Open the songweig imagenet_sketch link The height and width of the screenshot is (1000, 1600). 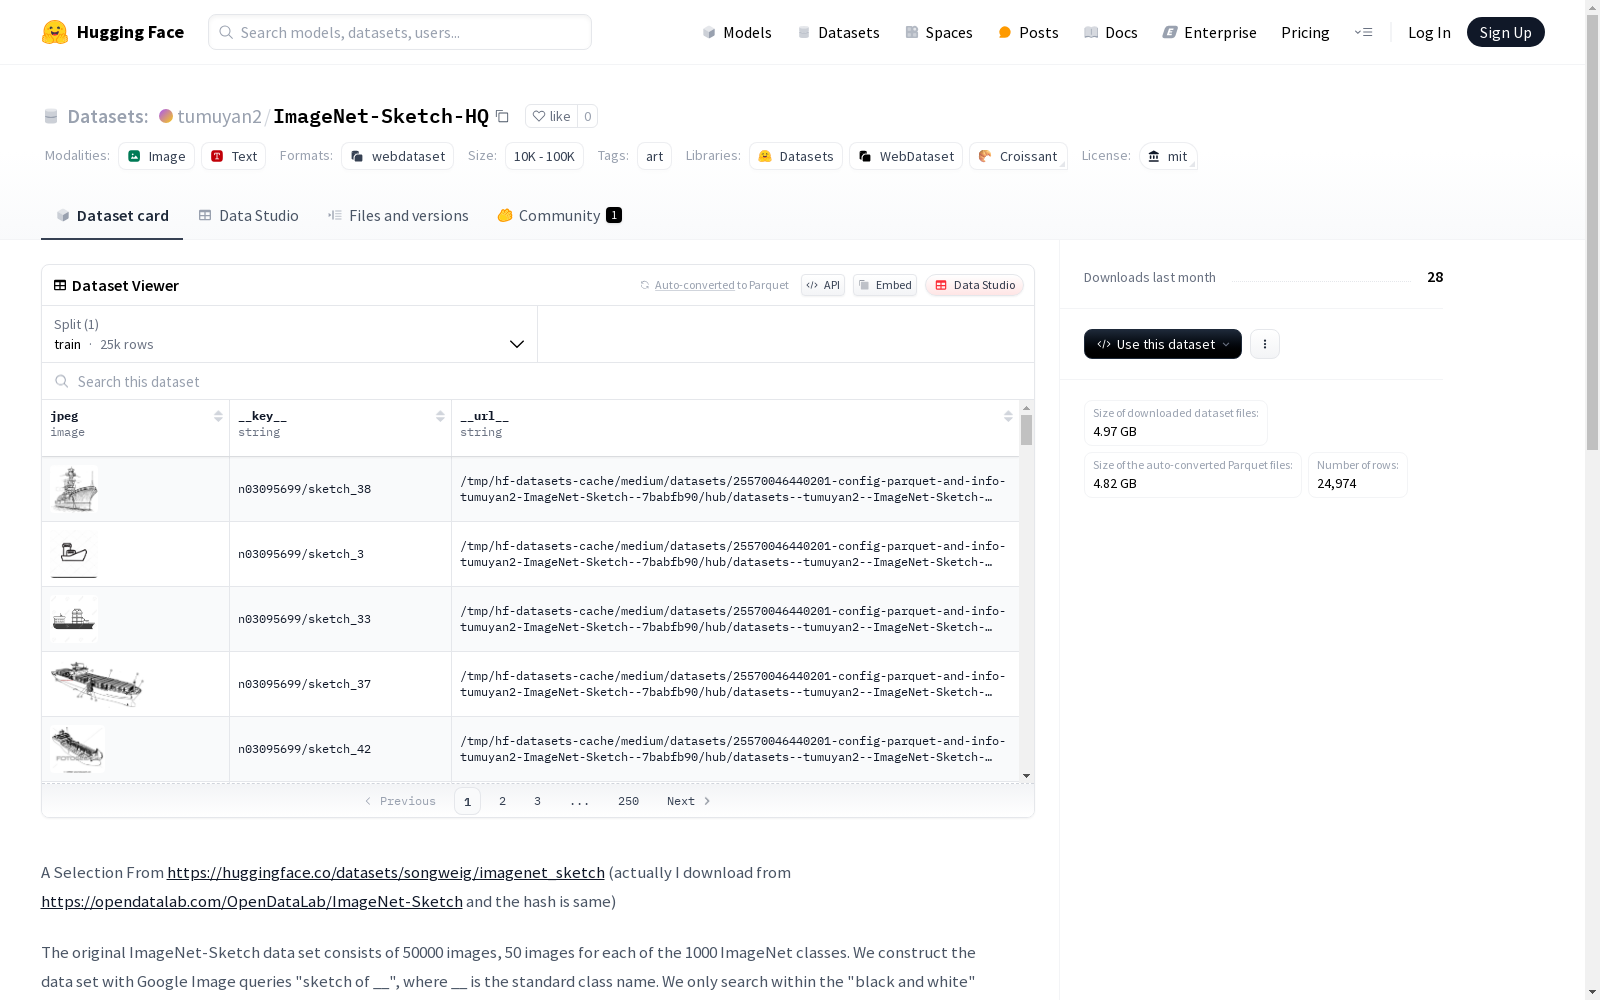[386, 872]
